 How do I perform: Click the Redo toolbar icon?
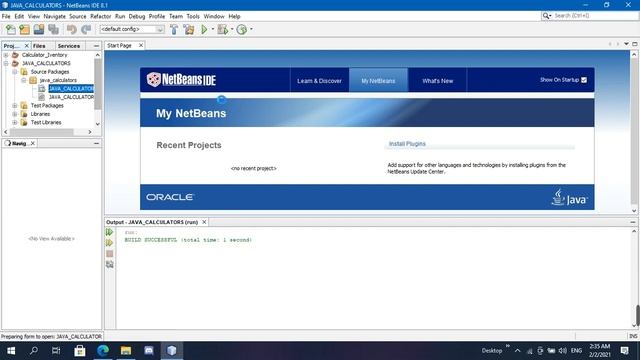point(86,29)
